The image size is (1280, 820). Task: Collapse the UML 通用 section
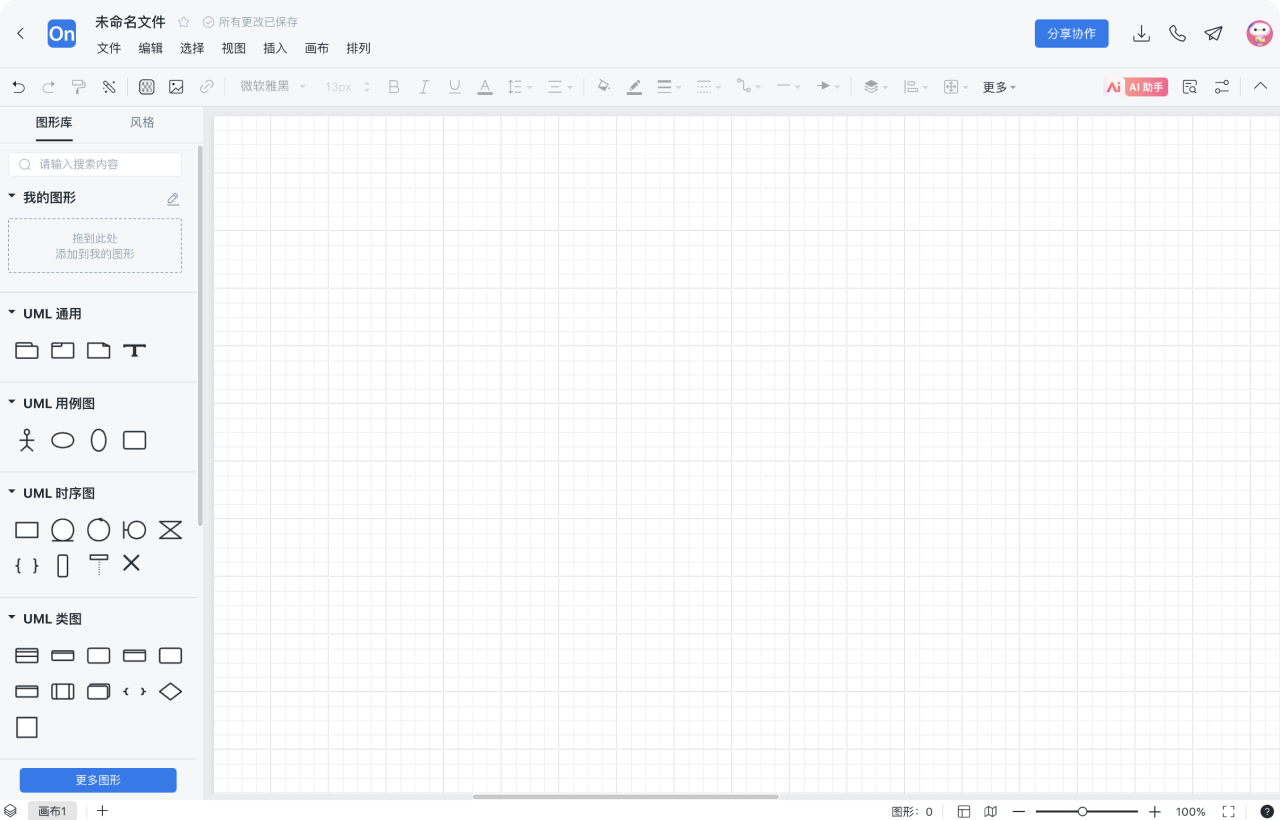tap(12, 313)
